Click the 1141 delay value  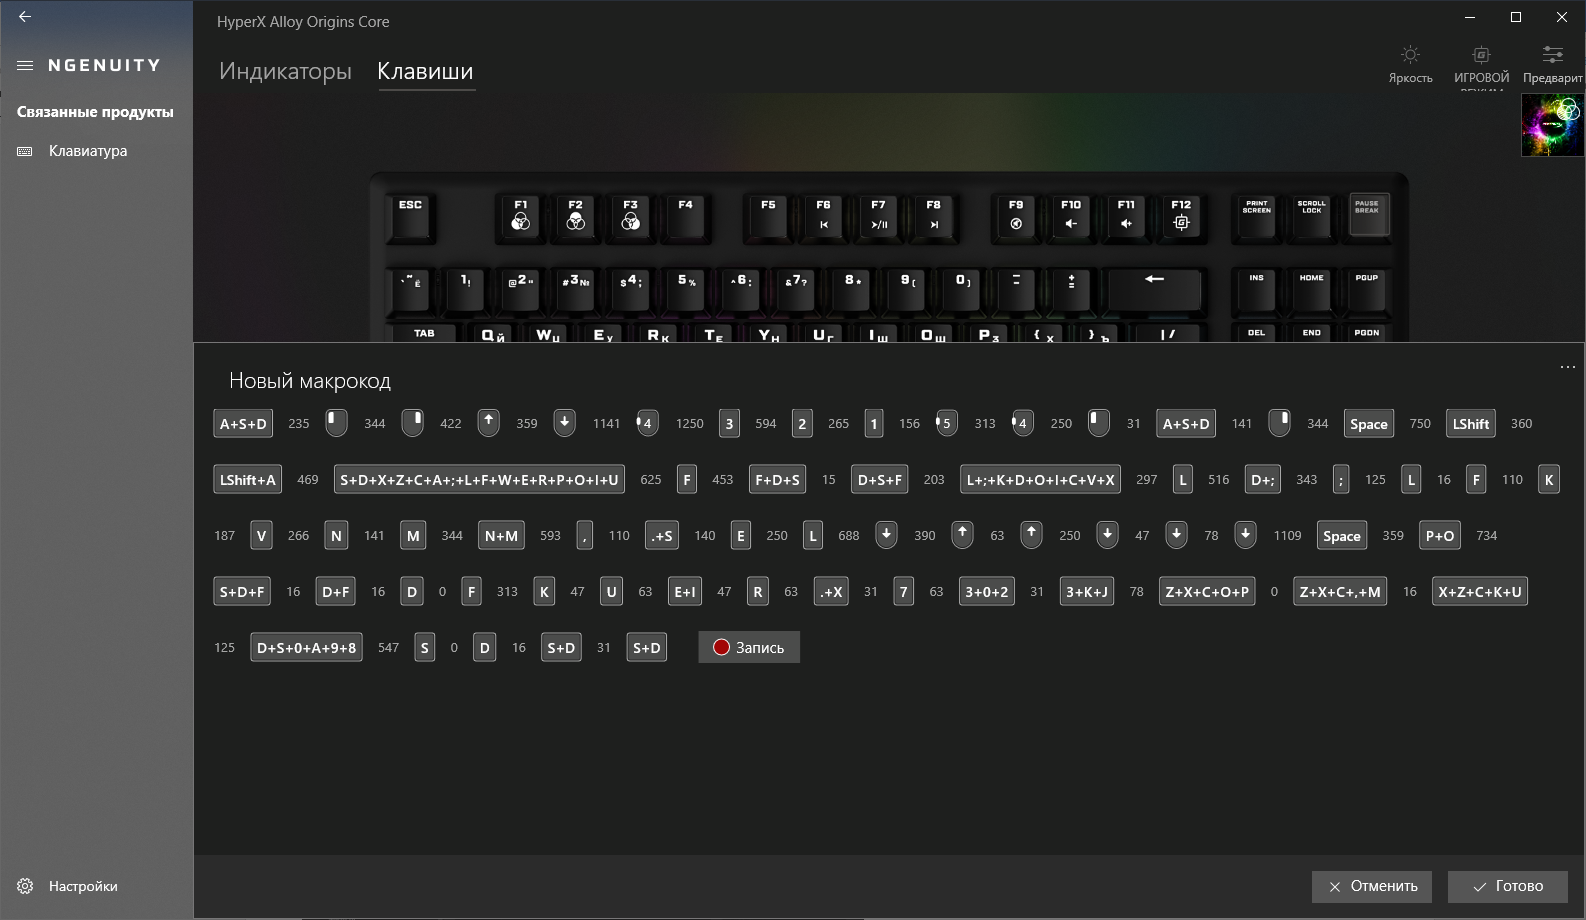click(606, 423)
